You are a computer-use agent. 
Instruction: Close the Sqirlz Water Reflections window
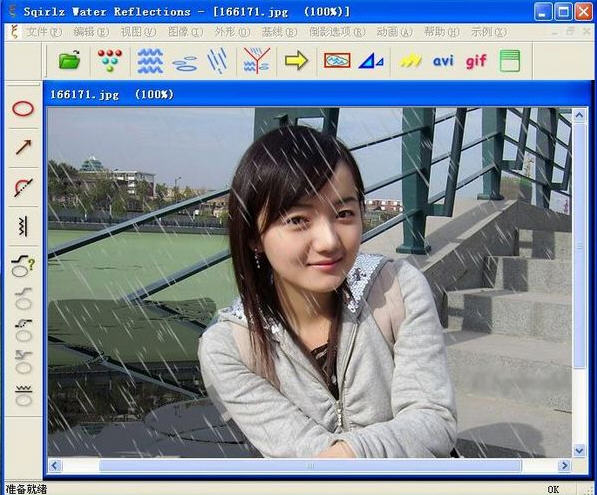(x=583, y=12)
